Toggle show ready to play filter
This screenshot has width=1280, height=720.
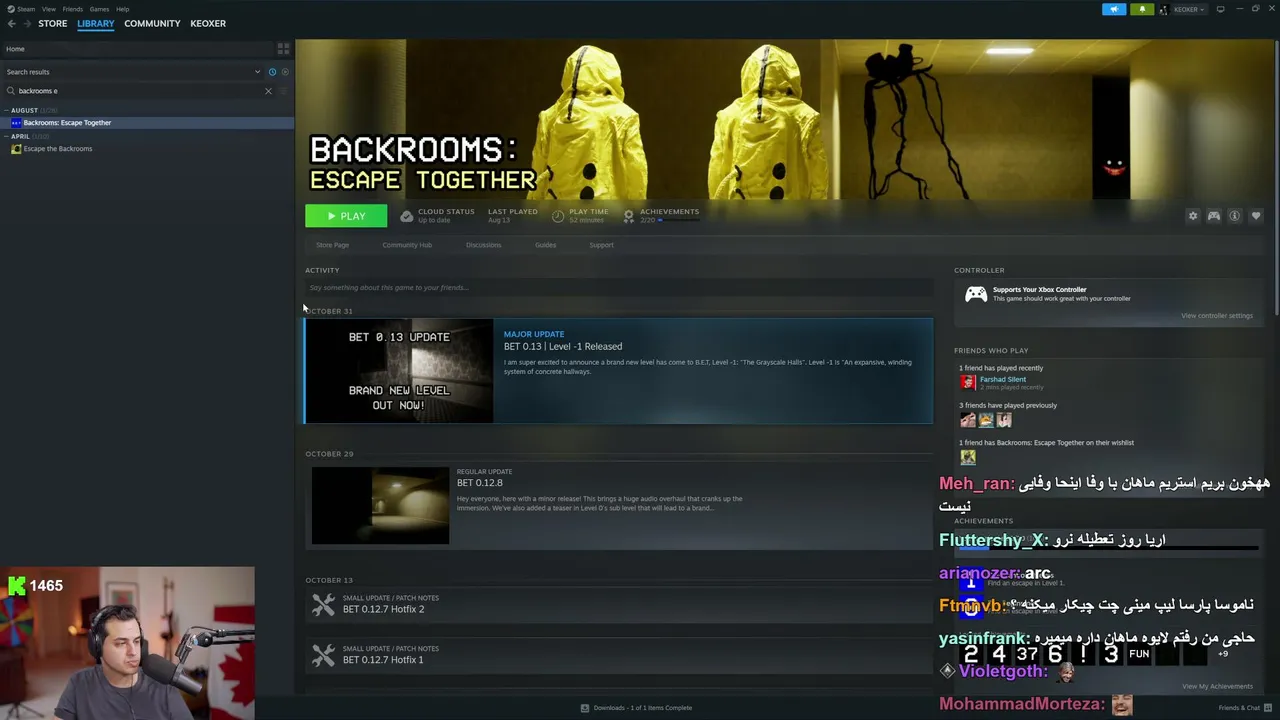(285, 72)
